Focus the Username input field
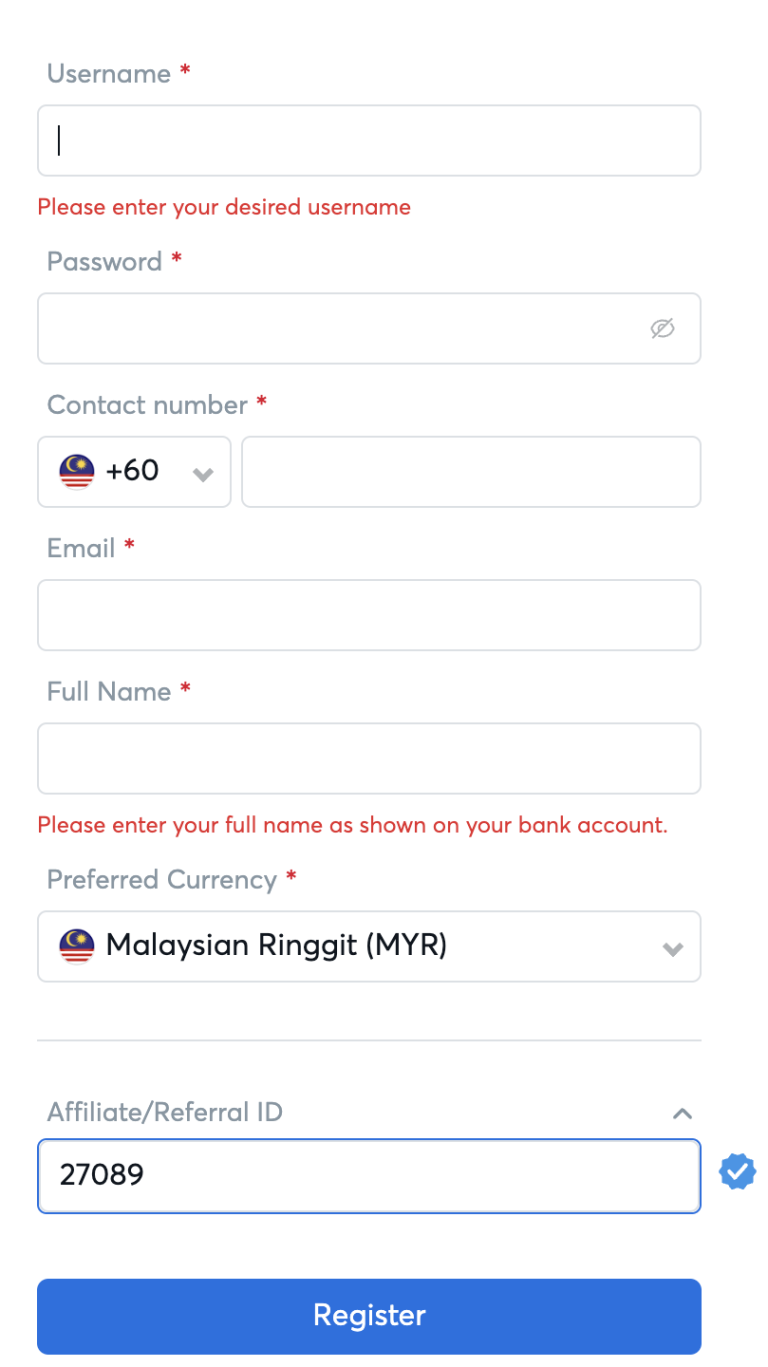768x1367 pixels. [x=369, y=141]
